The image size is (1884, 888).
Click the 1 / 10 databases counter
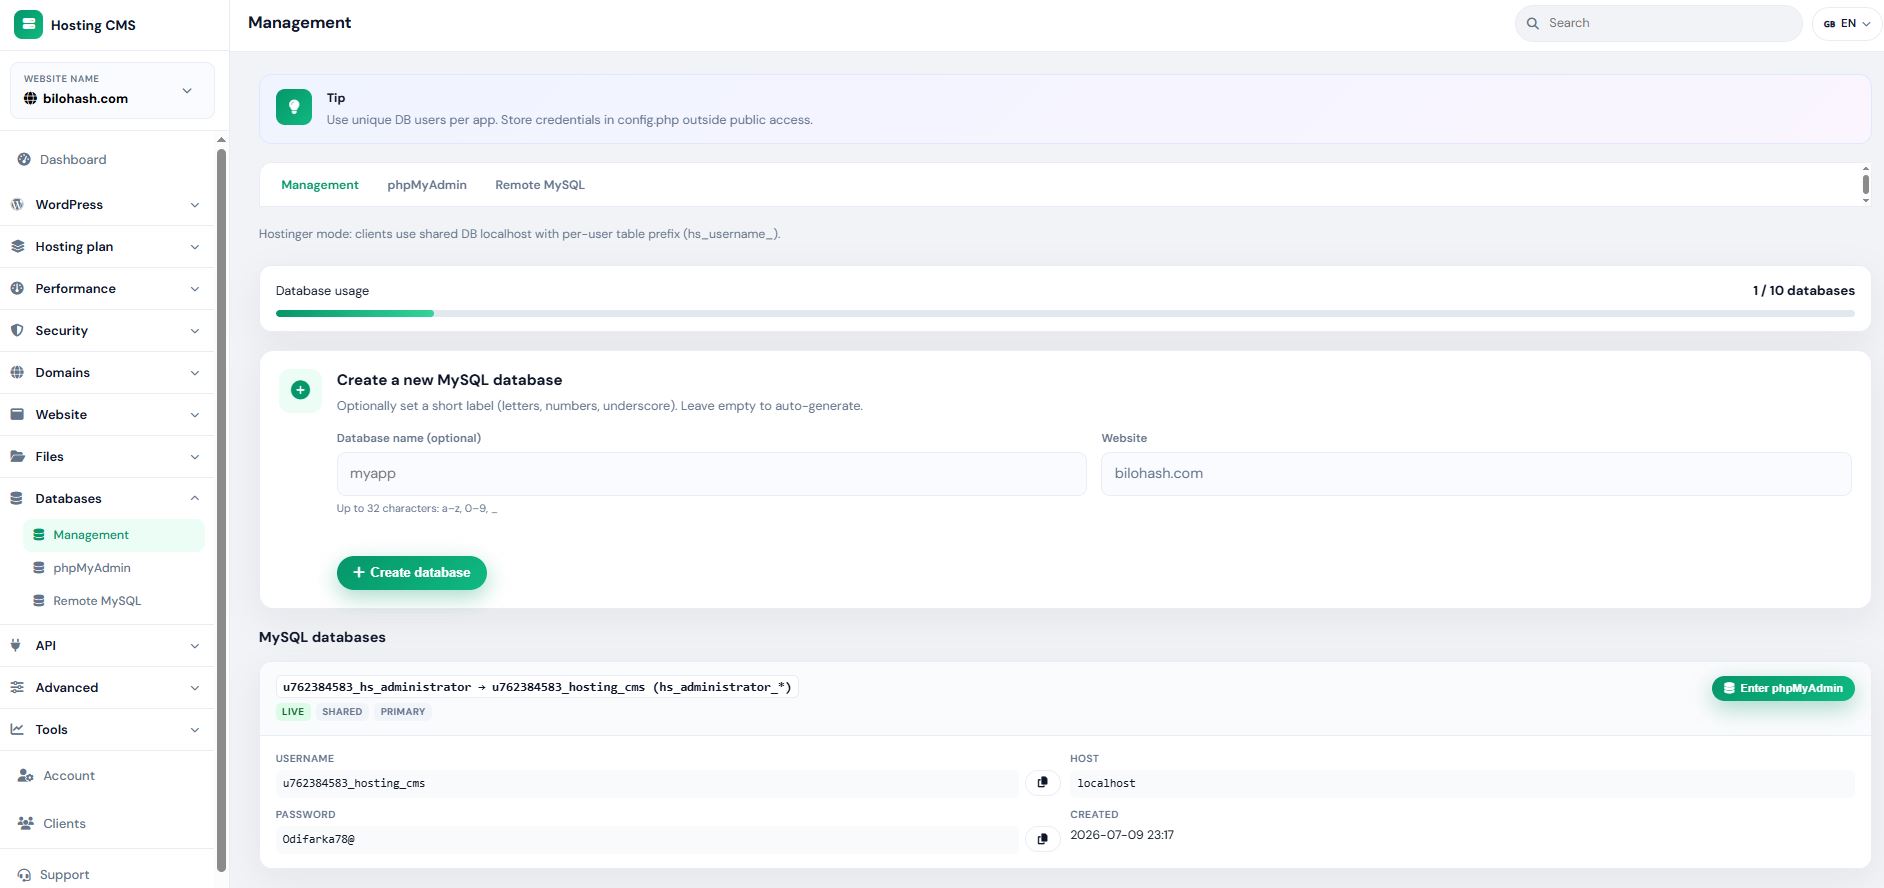click(x=1803, y=291)
